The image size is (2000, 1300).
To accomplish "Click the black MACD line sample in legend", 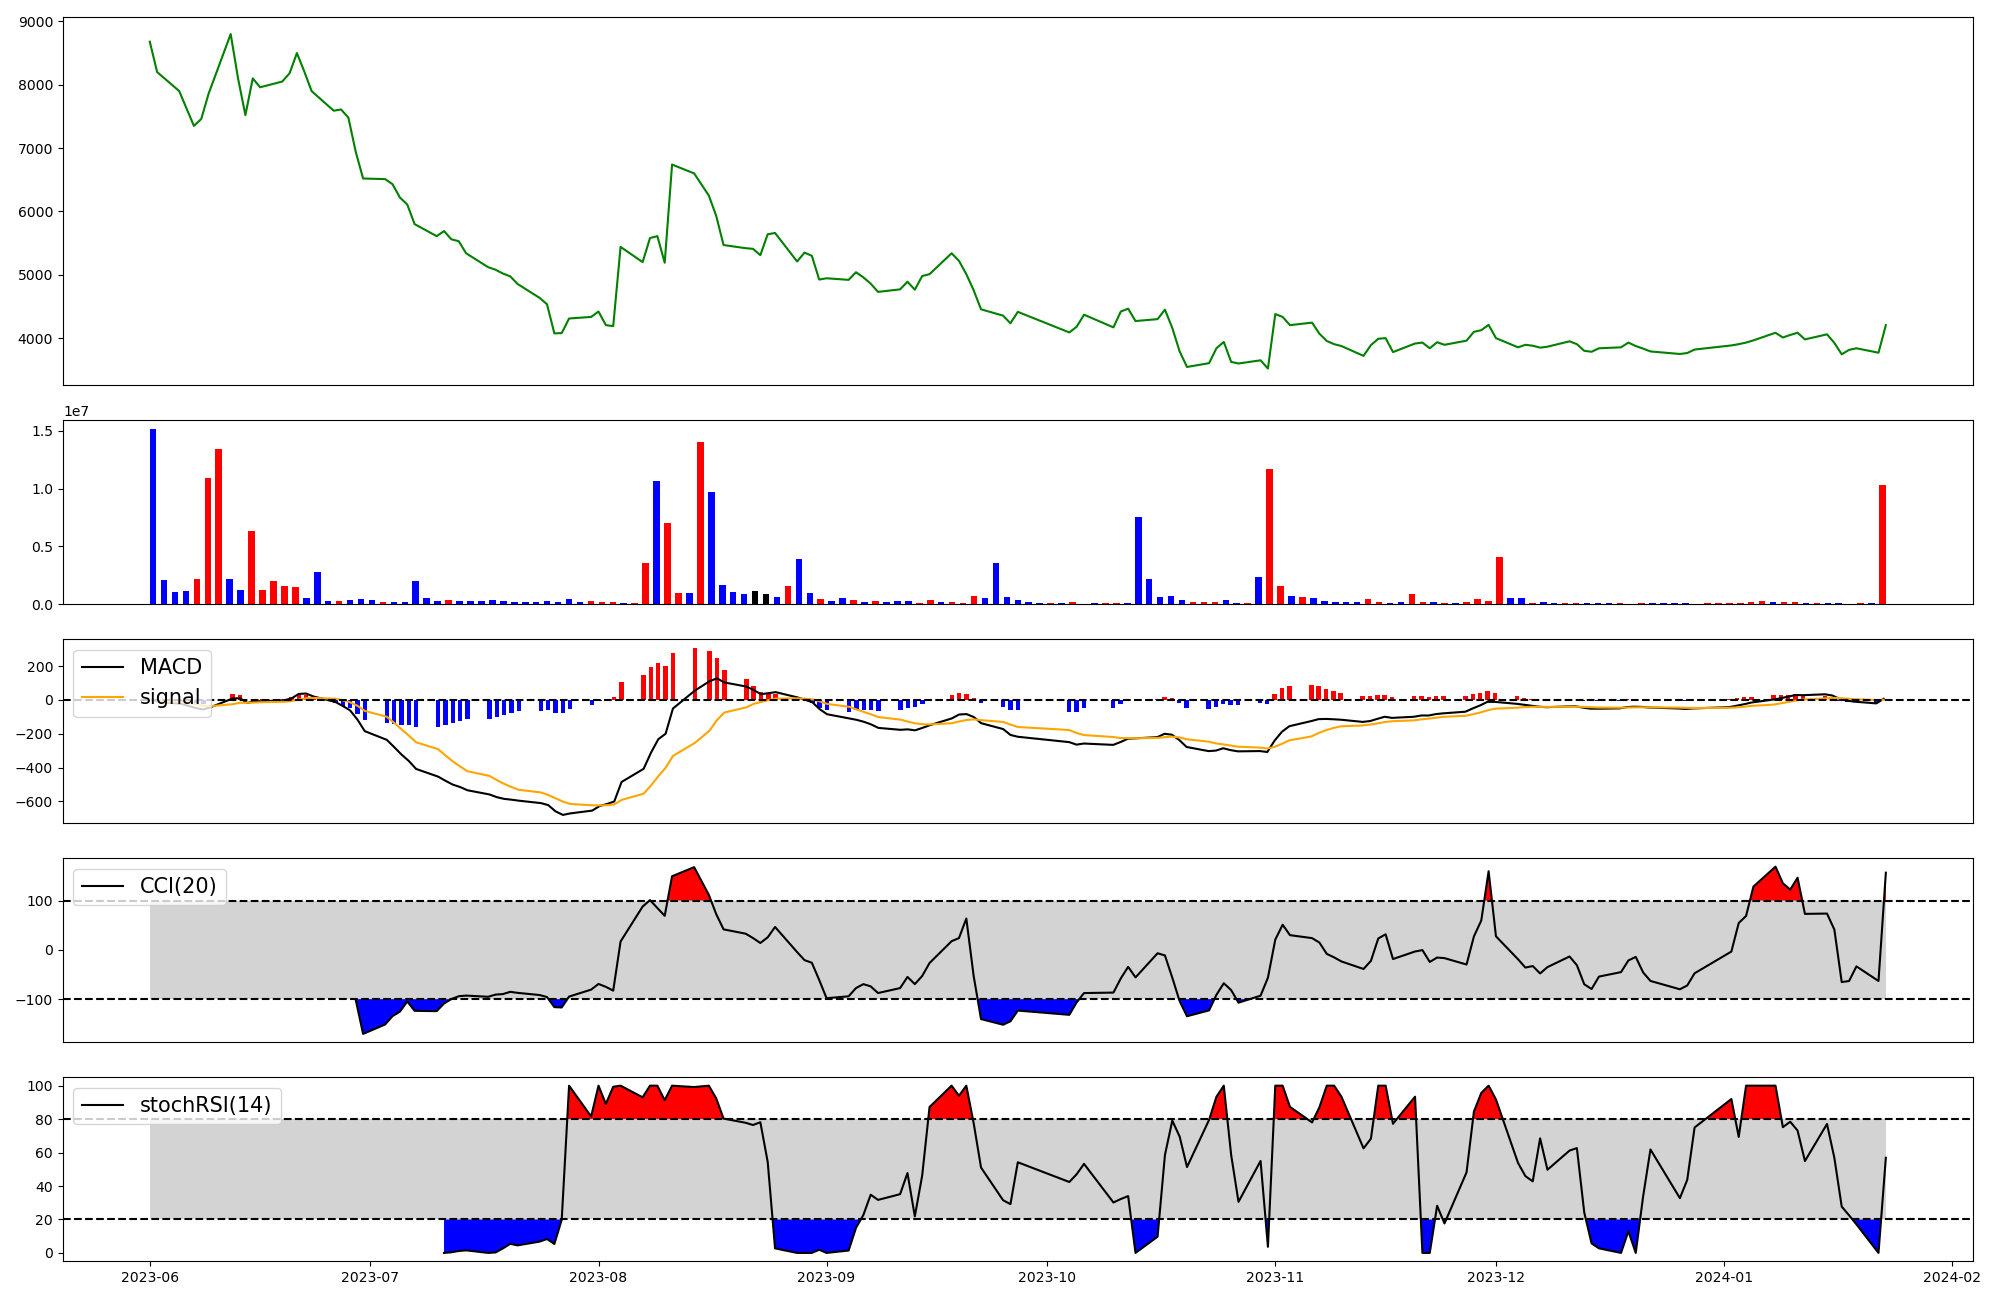I will click(x=103, y=667).
